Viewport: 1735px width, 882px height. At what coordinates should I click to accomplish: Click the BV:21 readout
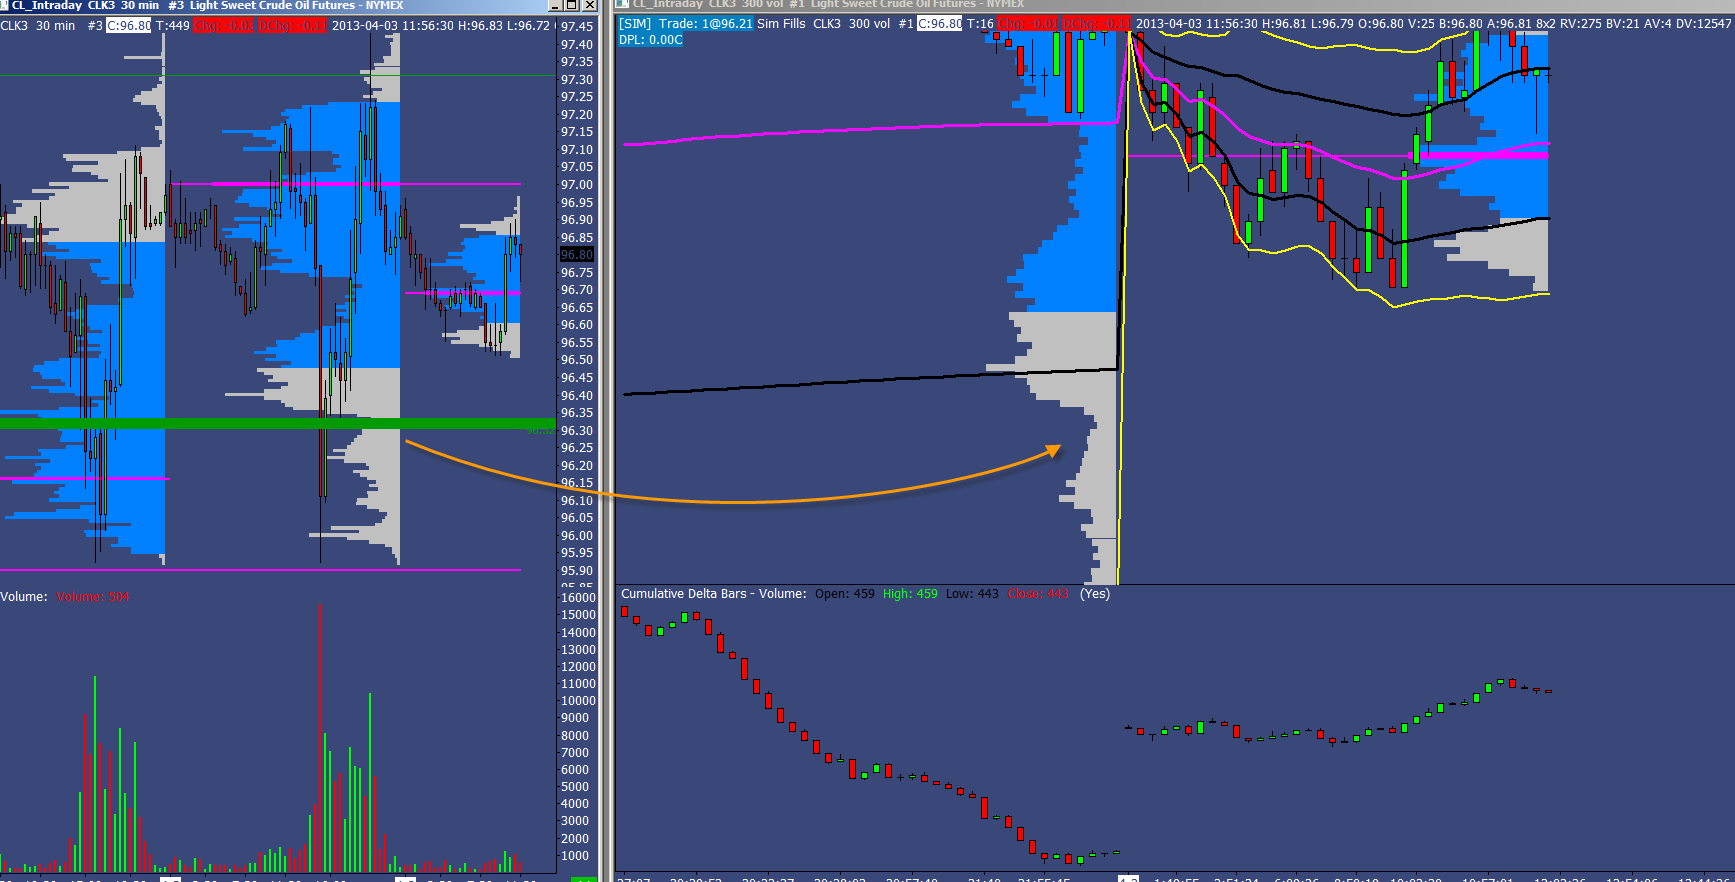click(1621, 24)
